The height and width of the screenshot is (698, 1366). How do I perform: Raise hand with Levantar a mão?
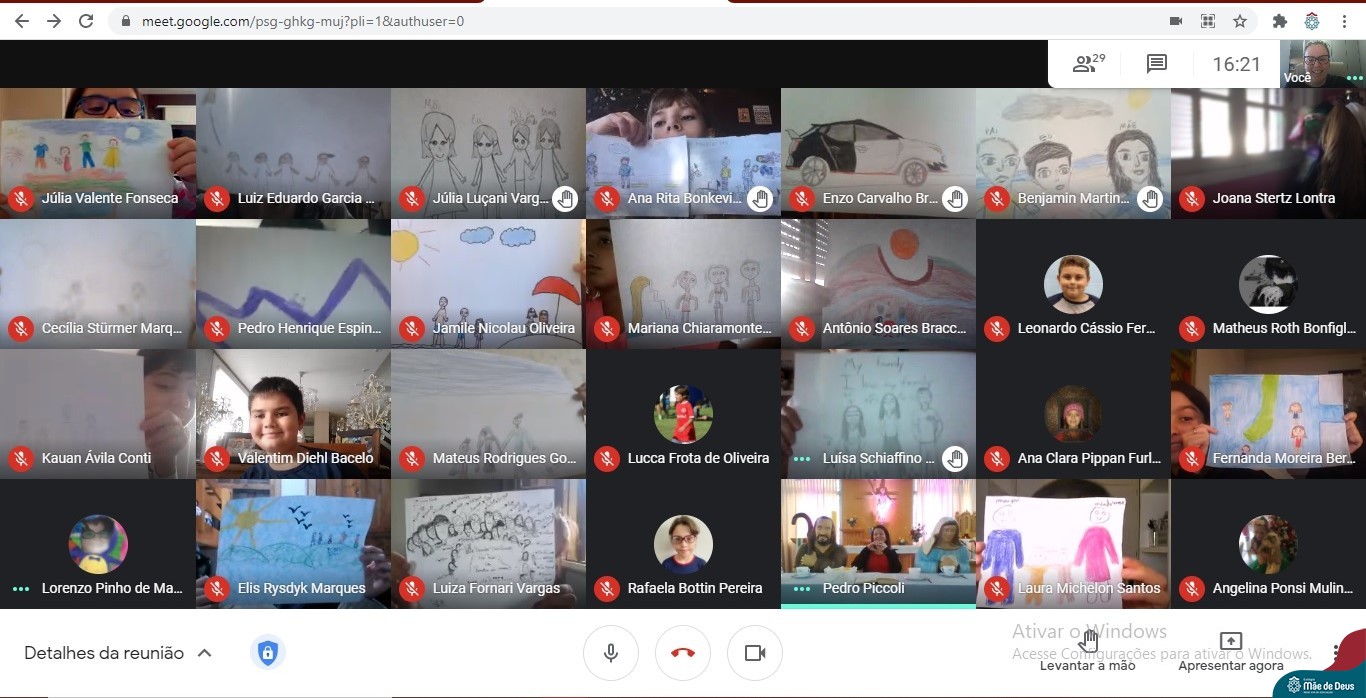[x=1088, y=651]
